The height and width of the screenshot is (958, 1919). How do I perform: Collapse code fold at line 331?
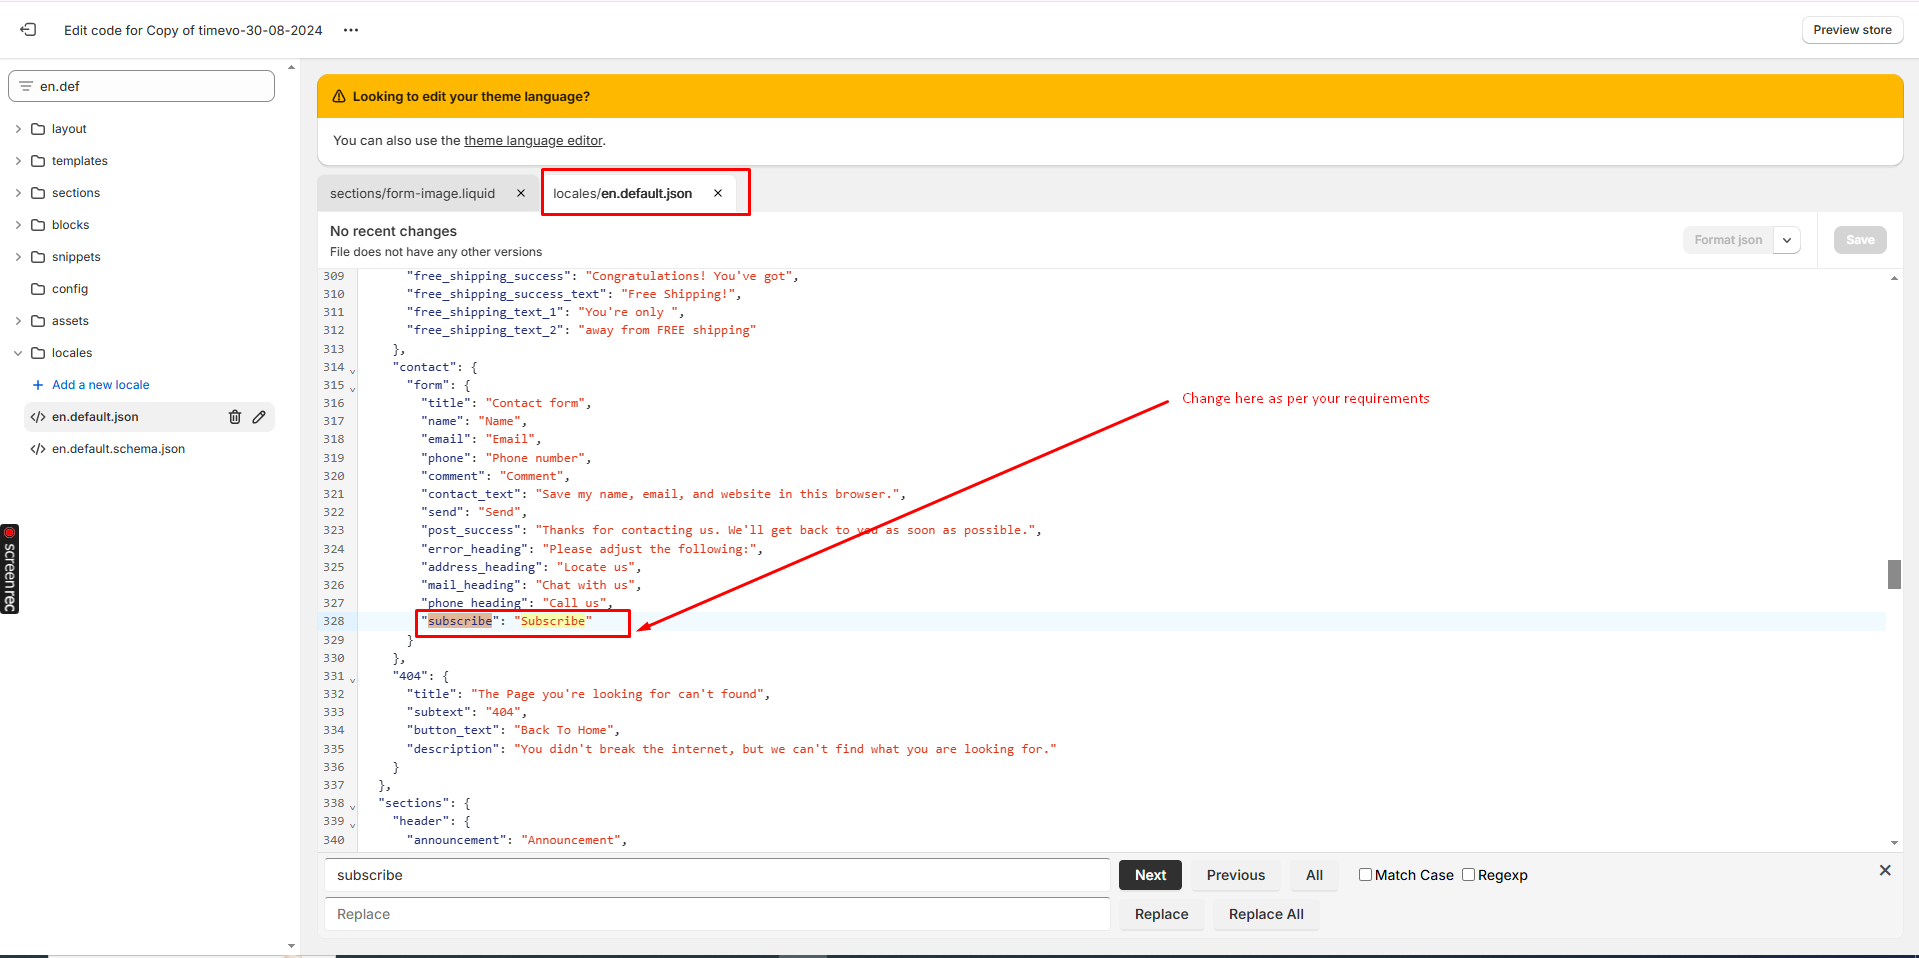point(352,680)
